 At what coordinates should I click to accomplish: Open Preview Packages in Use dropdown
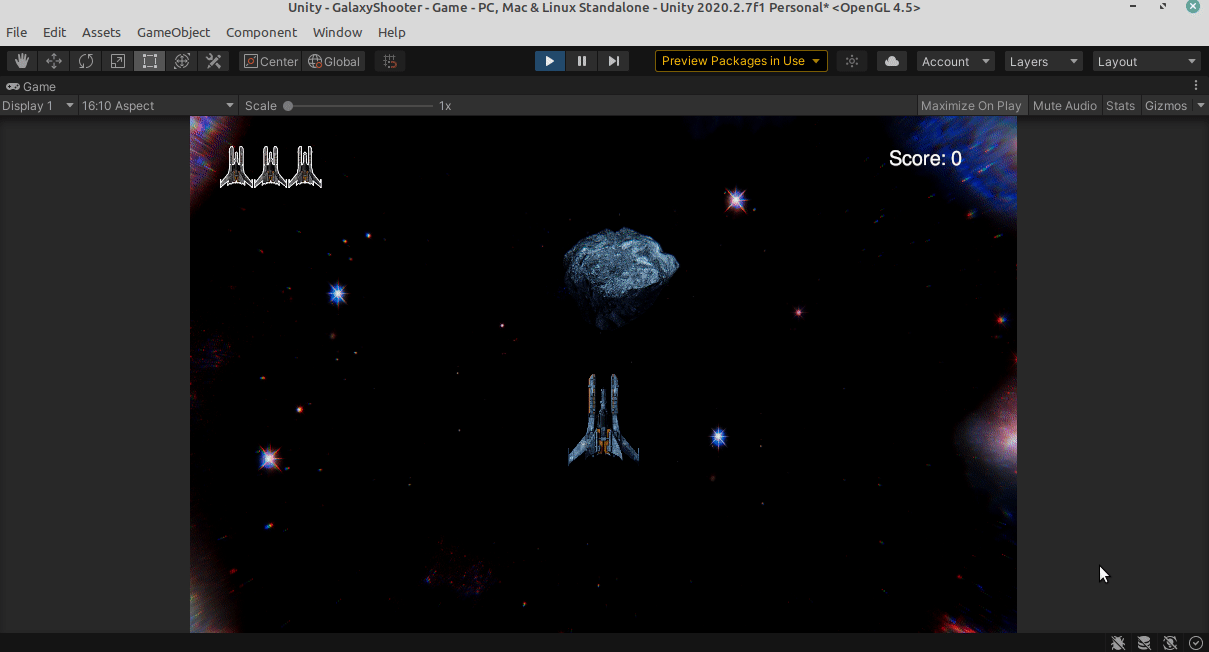741,61
